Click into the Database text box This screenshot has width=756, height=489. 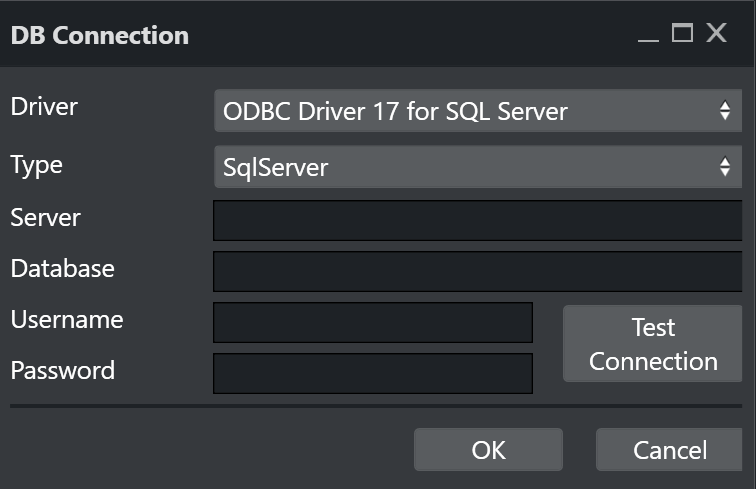pyautogui.click(x=477, y=271)
